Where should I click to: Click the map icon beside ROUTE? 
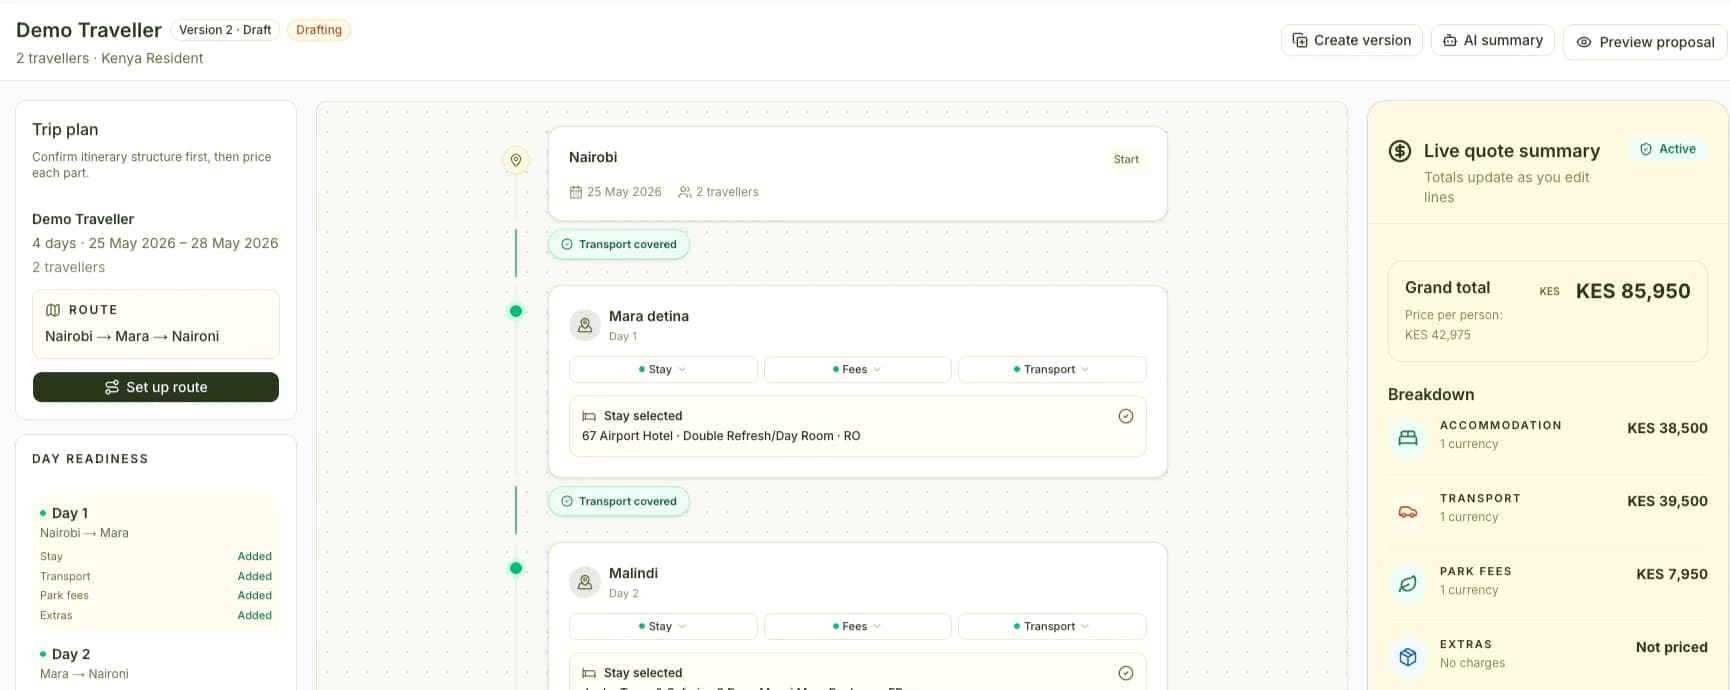(53, 310)
